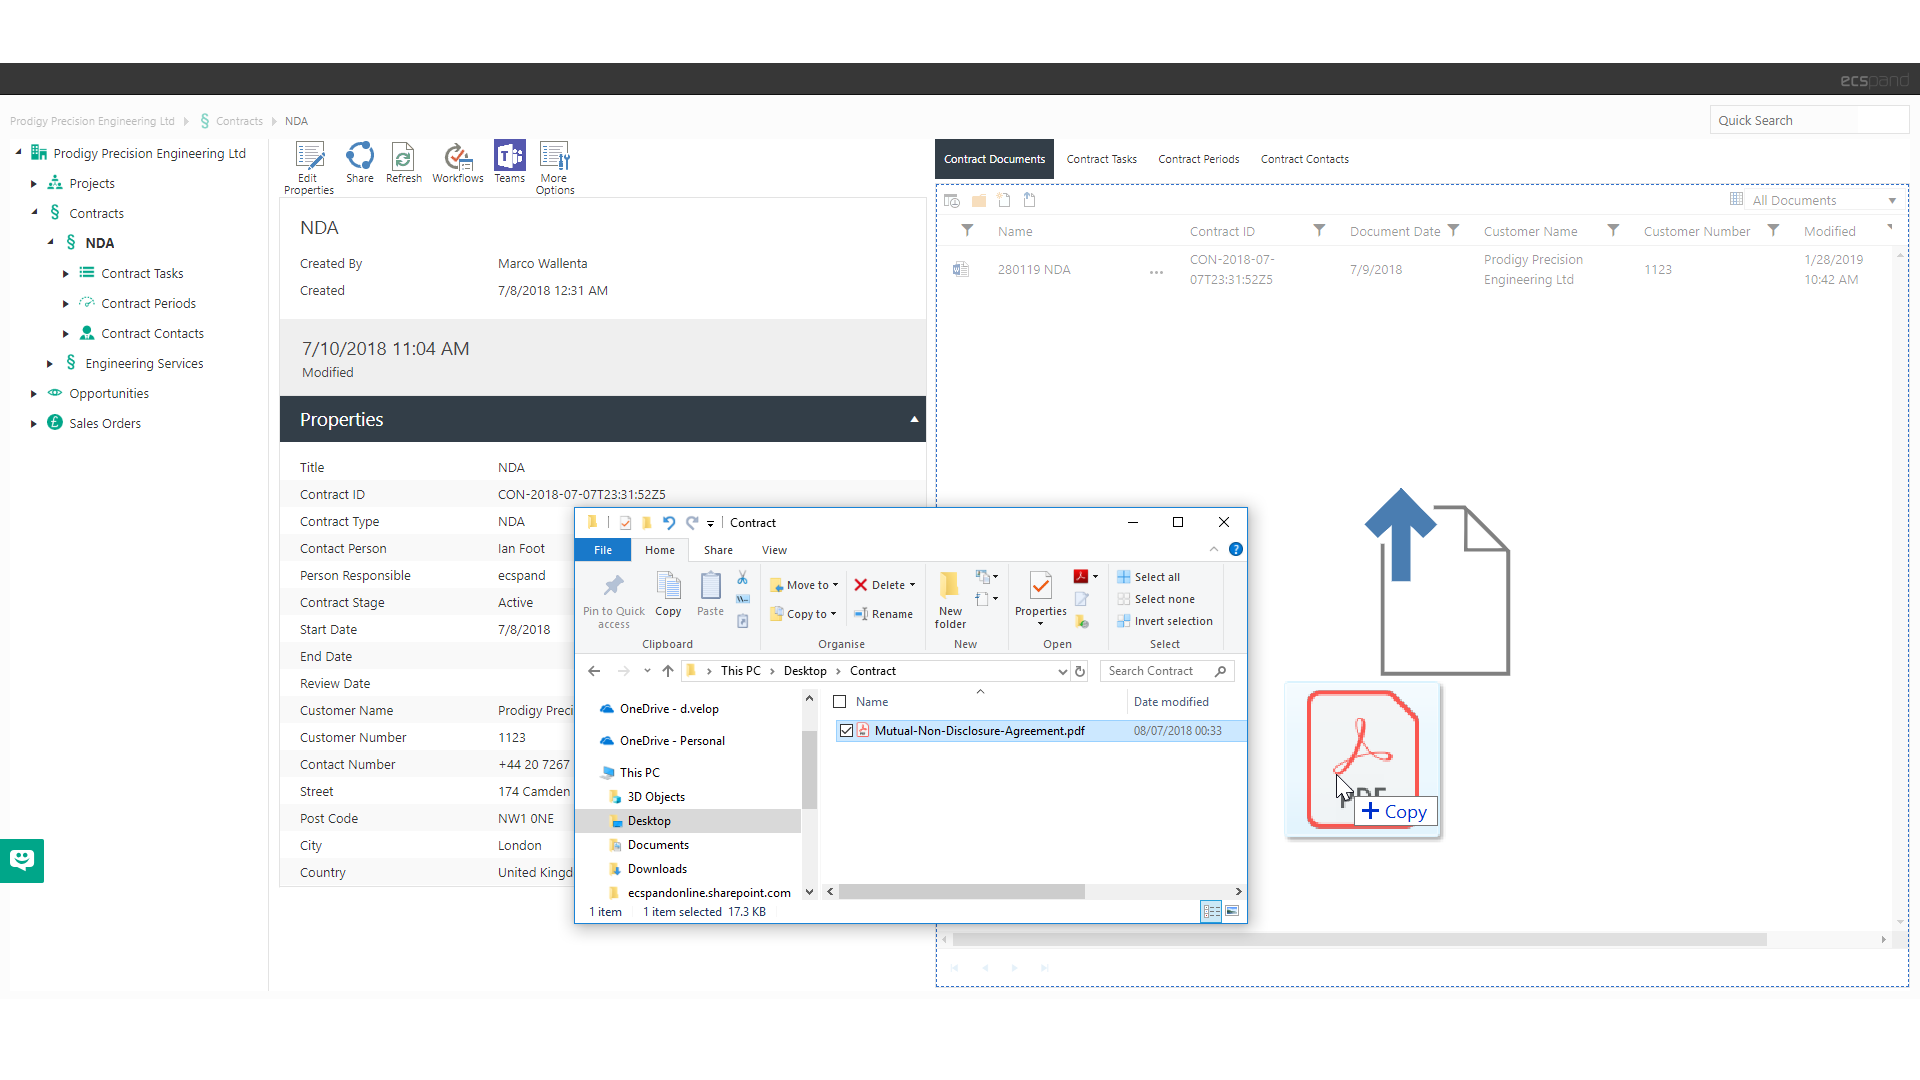Refresh the NDA contract view
This screenshot has height=1080, width=1920.
403,162
